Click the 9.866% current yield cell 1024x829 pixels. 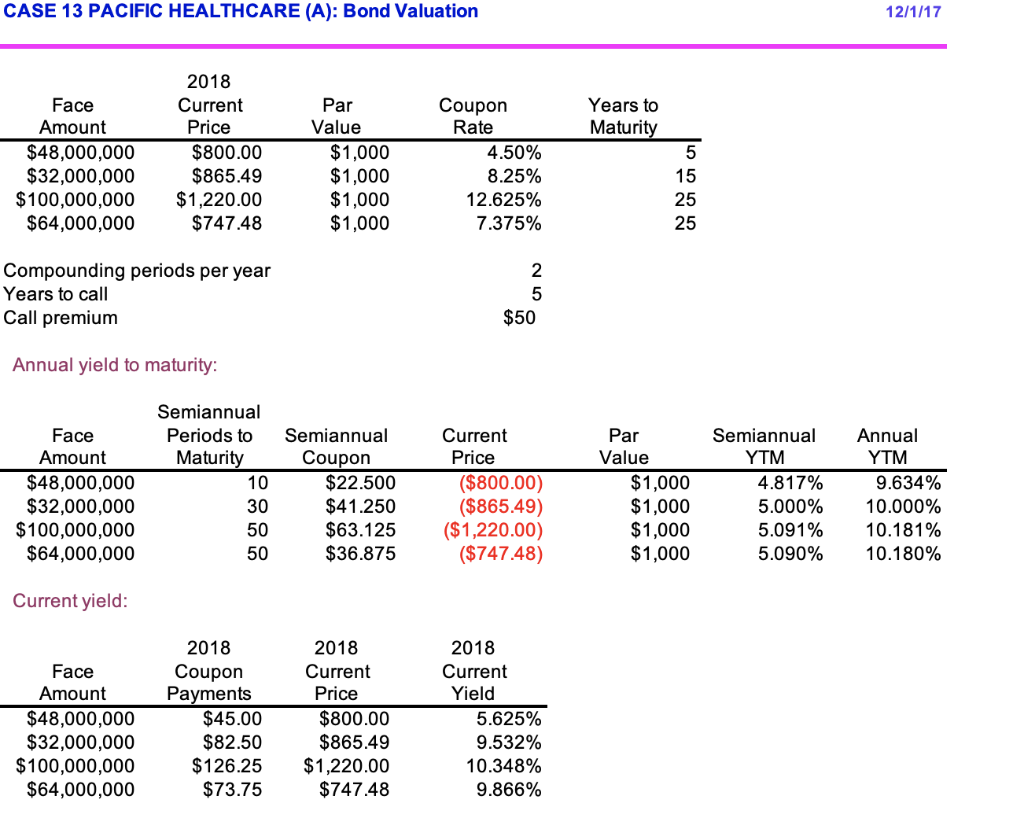pos(507,789)
